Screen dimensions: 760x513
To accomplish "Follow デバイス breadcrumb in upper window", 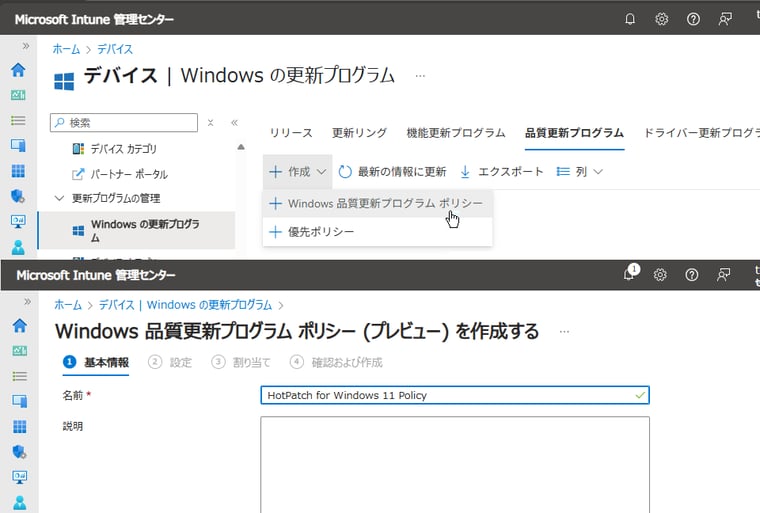I will 115,49.
